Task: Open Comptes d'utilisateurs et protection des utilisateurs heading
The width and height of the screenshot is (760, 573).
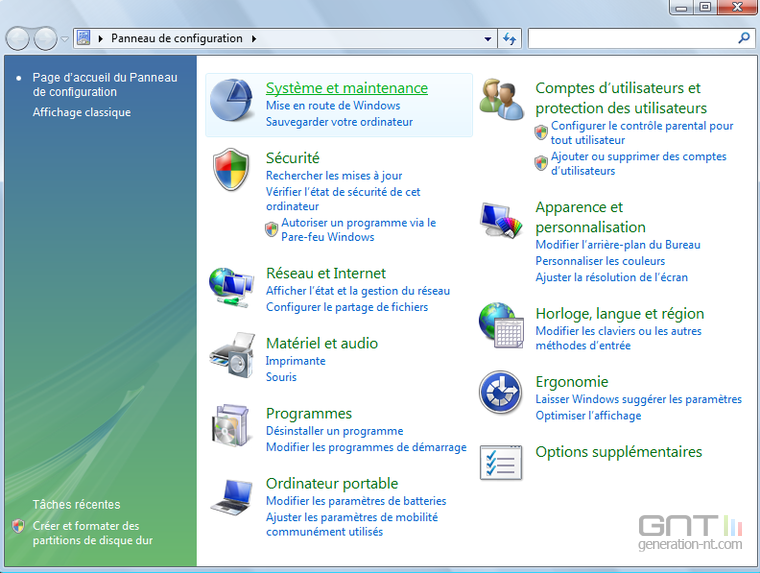Action: [x=621, y=98]
